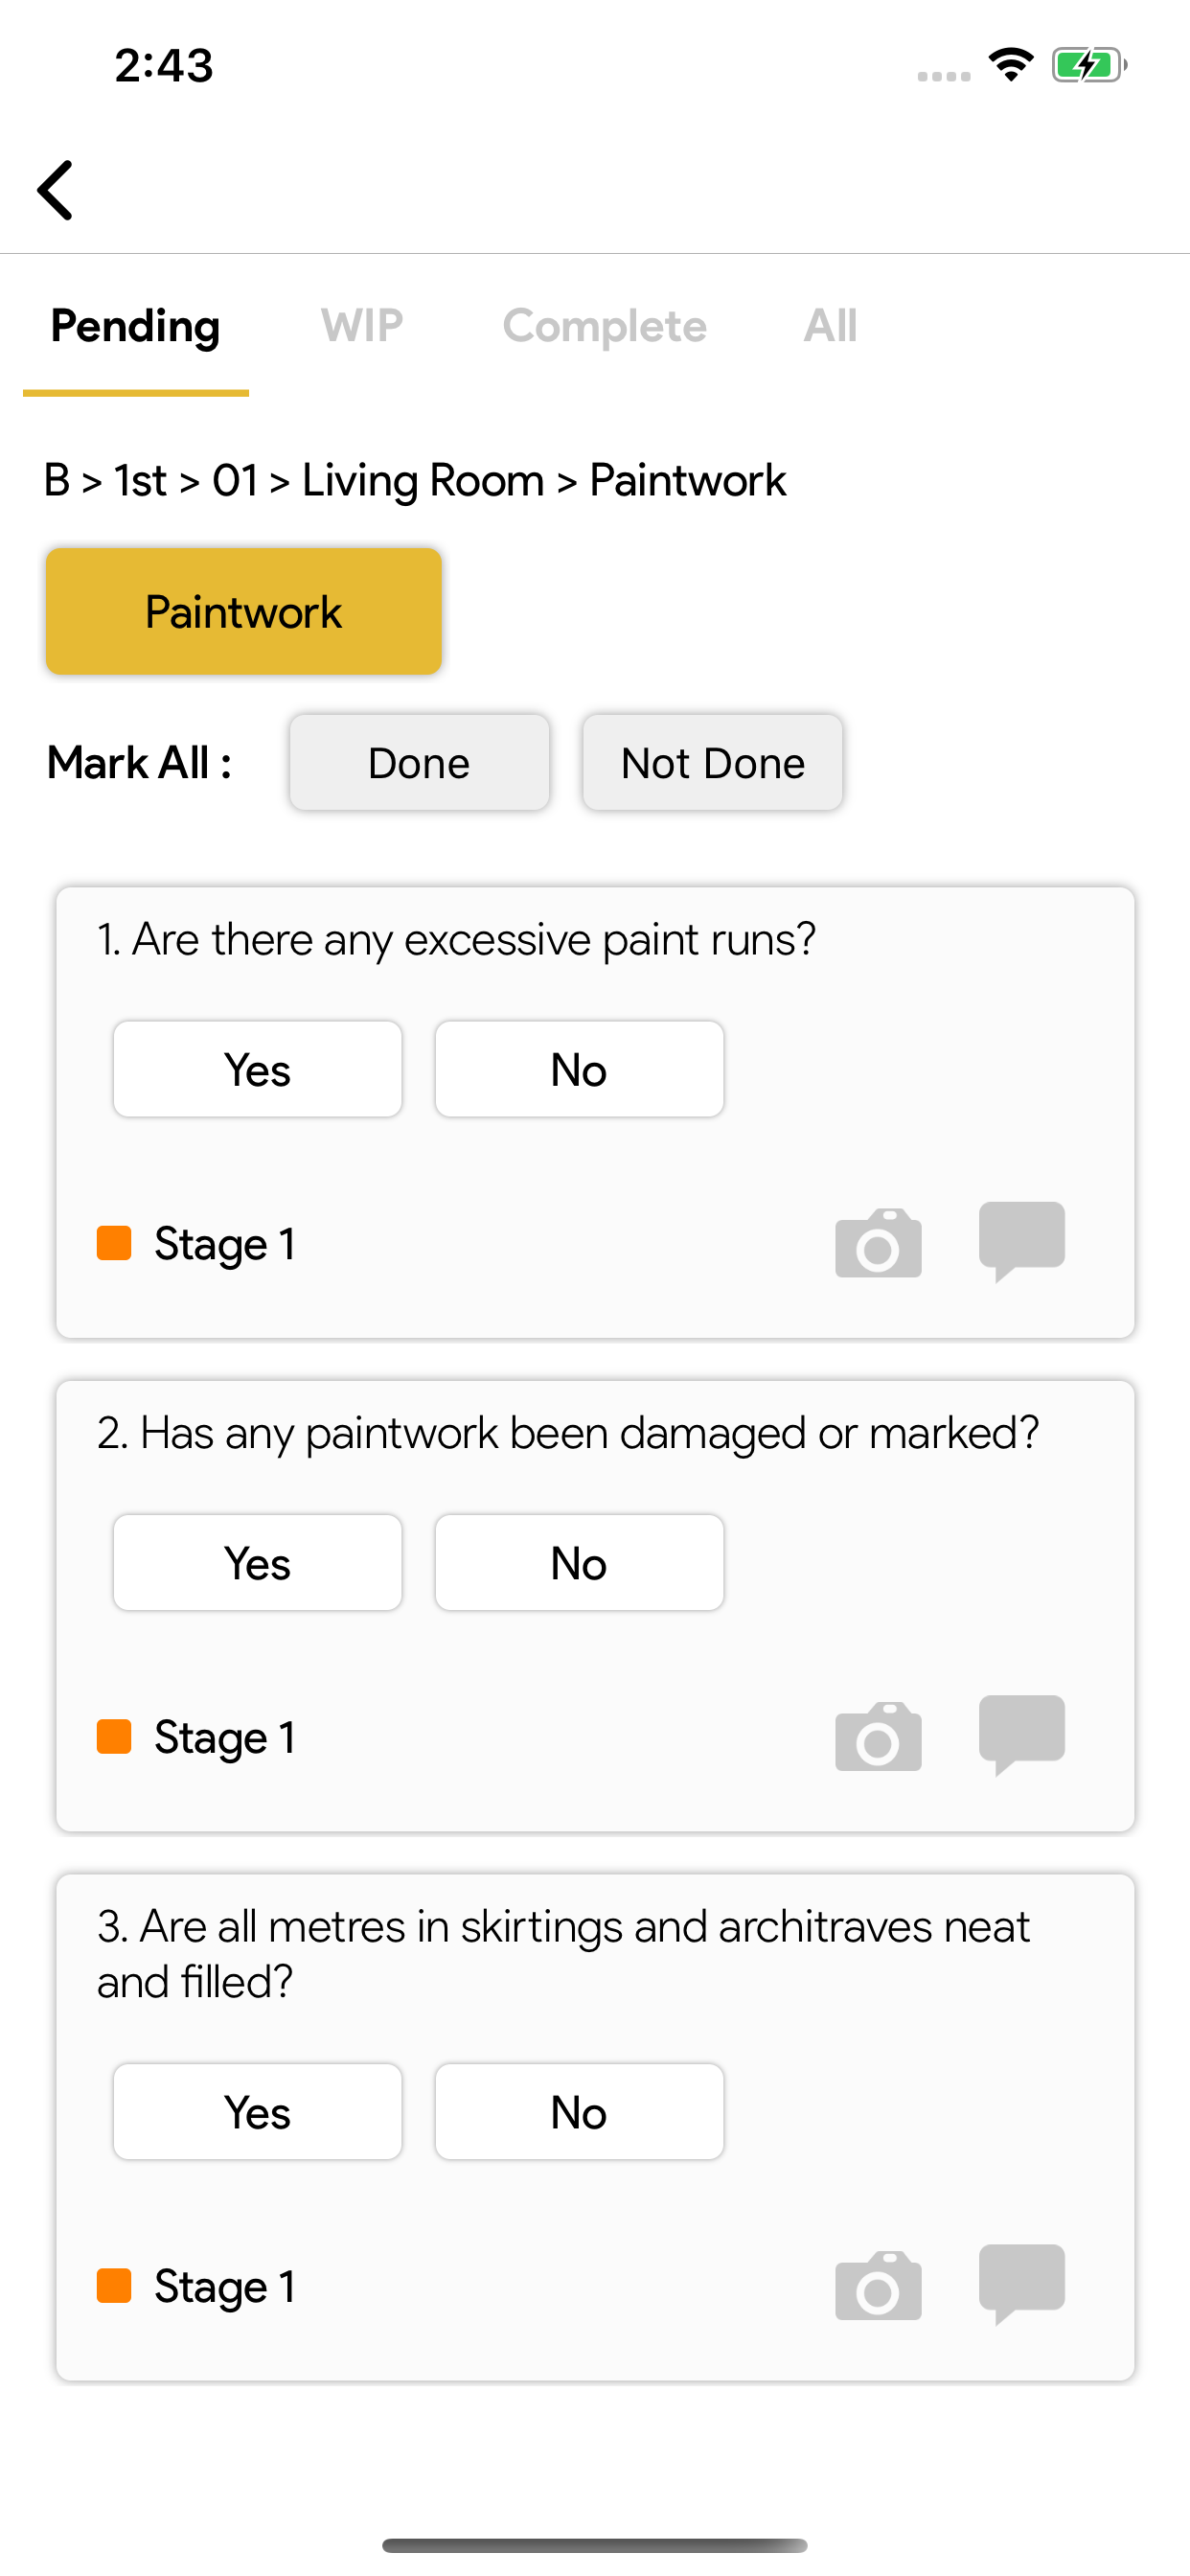Answer Yes to skirtings and architraves question
The image size is (1190, 2576).
[258, 2112]
